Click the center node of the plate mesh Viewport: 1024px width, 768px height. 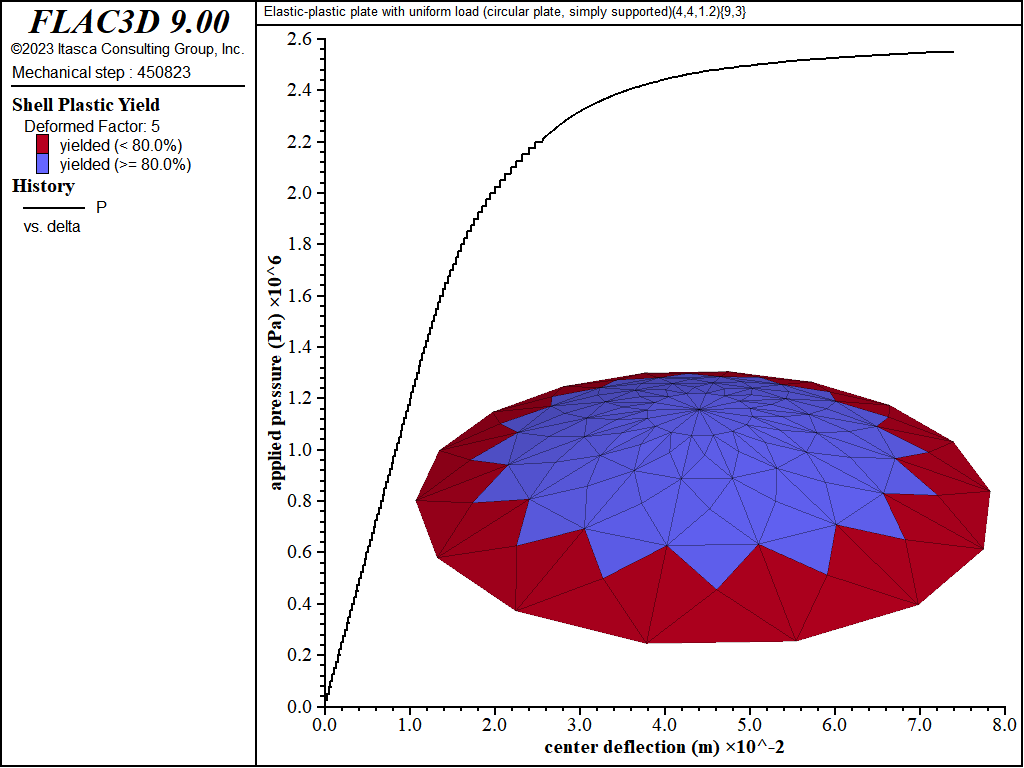pos(698,409)
